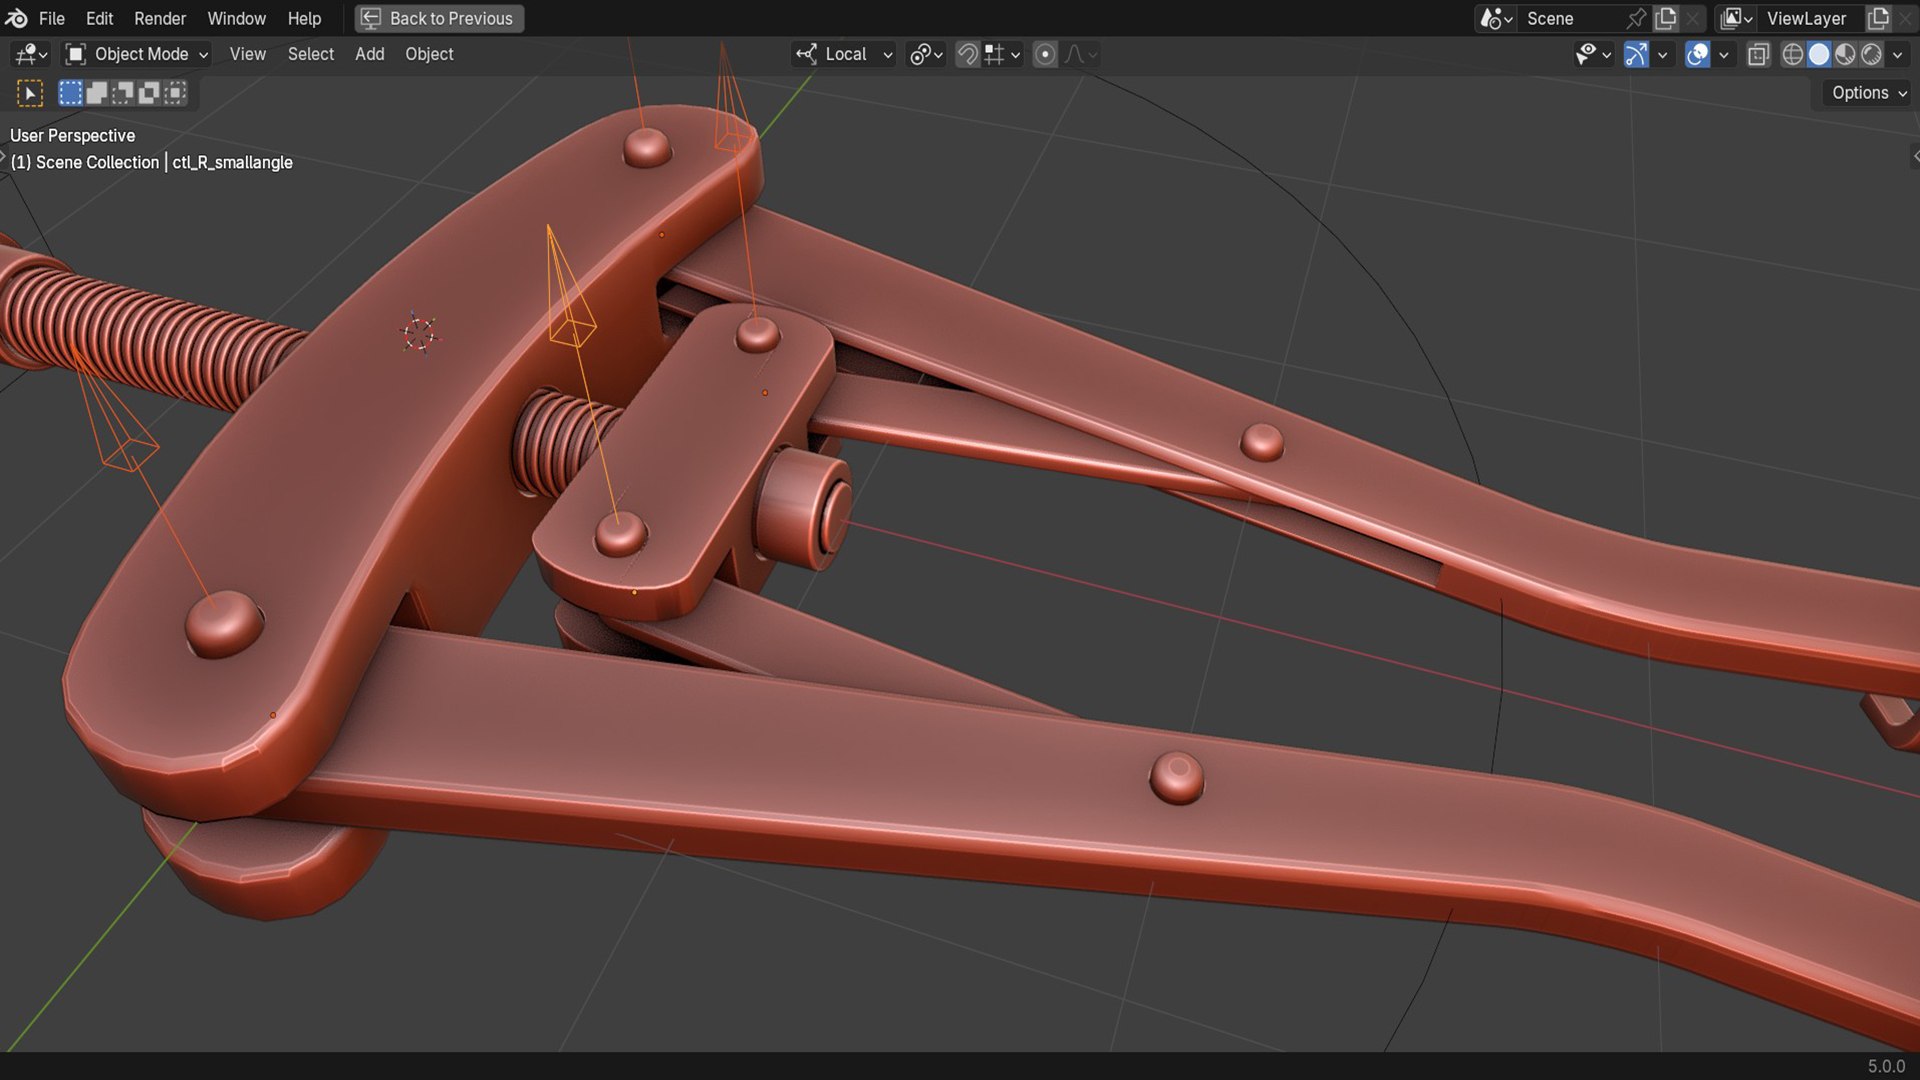Browse view layers icon
This screenshot has width=1920, height=1080.
click(1737, 18)
